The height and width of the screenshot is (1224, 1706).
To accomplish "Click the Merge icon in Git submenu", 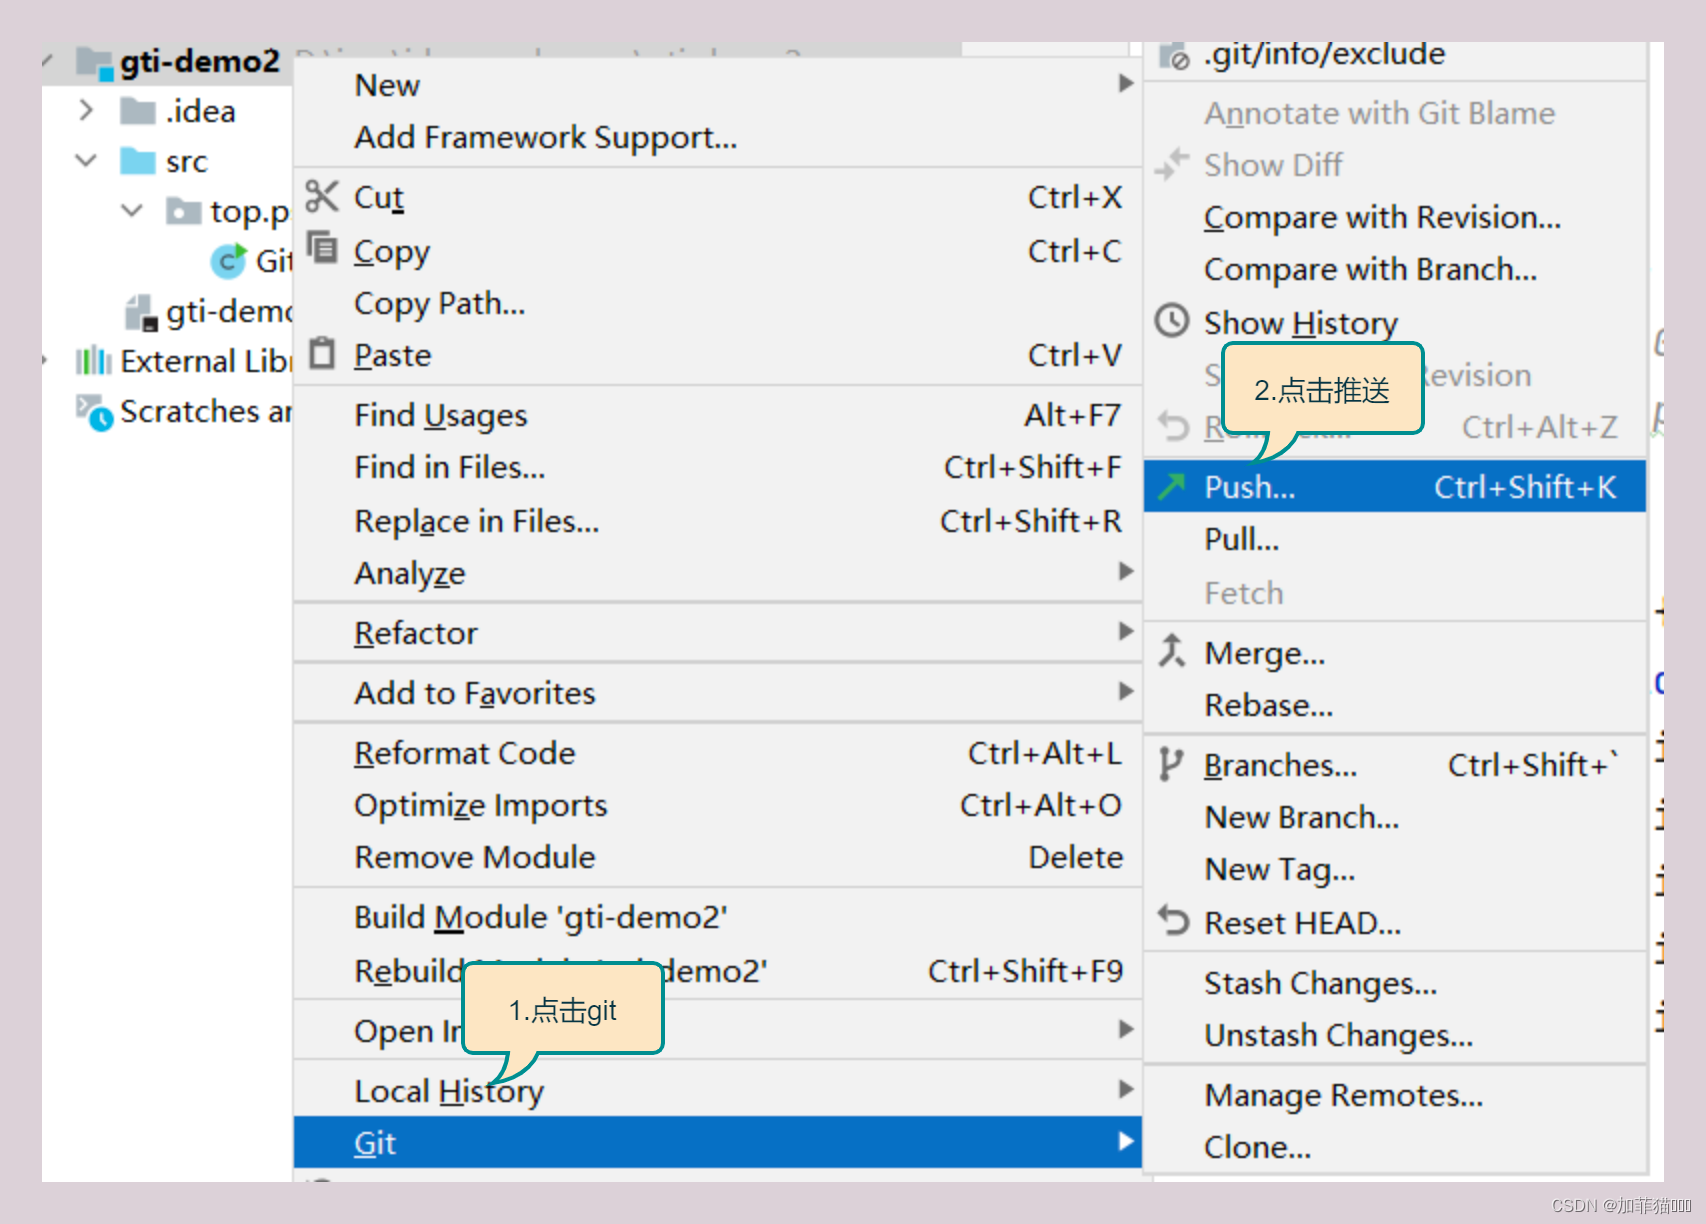I will point(1172,651).
